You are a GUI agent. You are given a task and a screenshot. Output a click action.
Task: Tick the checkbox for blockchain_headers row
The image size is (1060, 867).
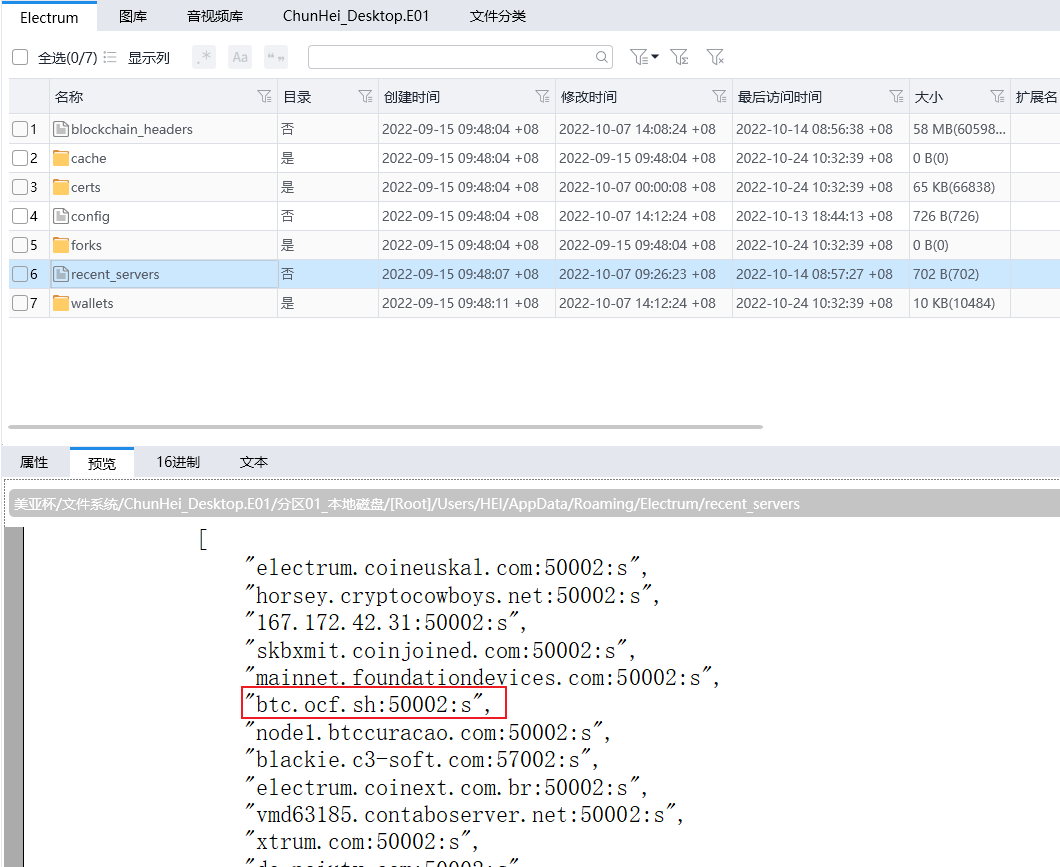pyautogui.click(x=20, y=129)
